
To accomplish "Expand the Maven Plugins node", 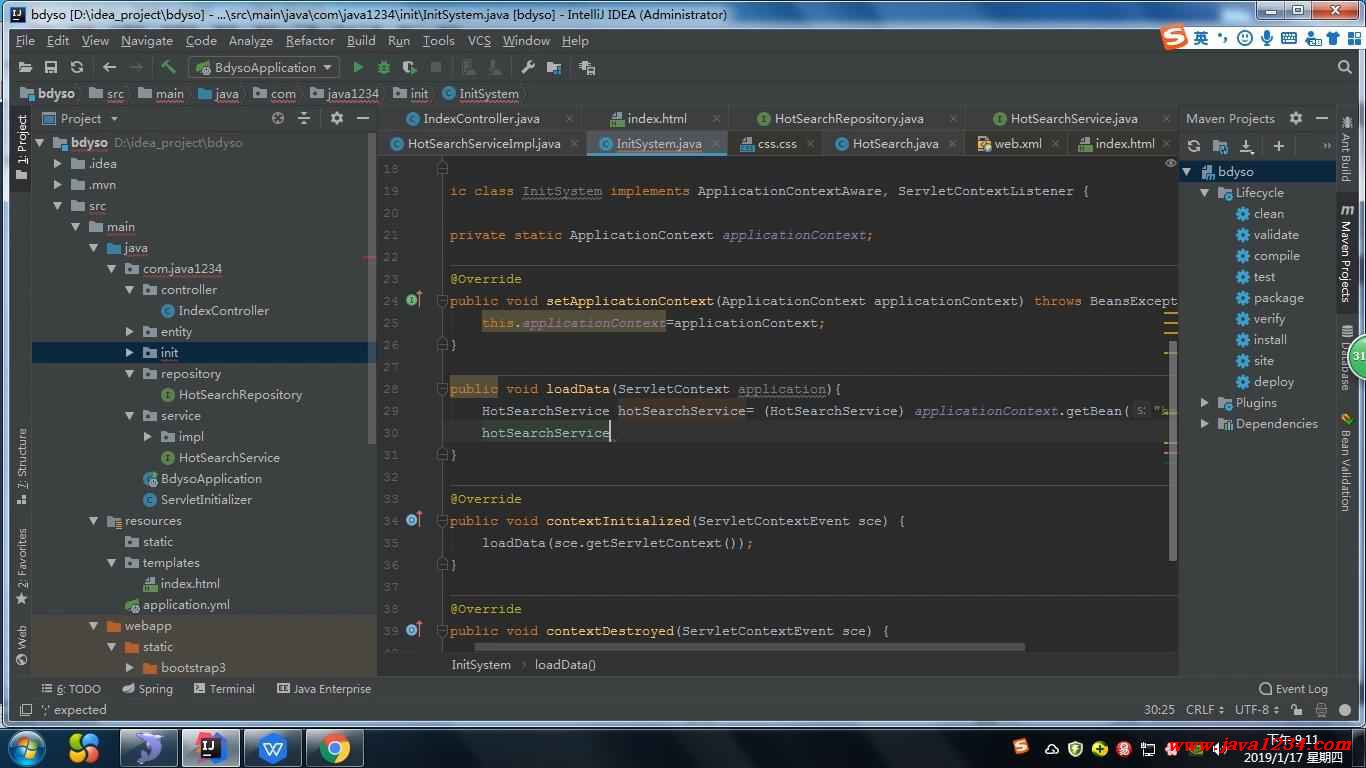I will (1205, 403).
